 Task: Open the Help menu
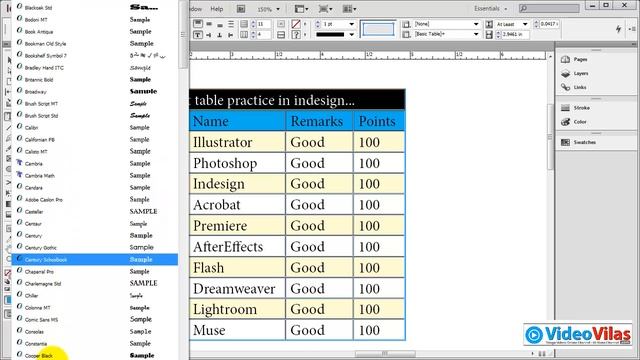coord(217,9)
